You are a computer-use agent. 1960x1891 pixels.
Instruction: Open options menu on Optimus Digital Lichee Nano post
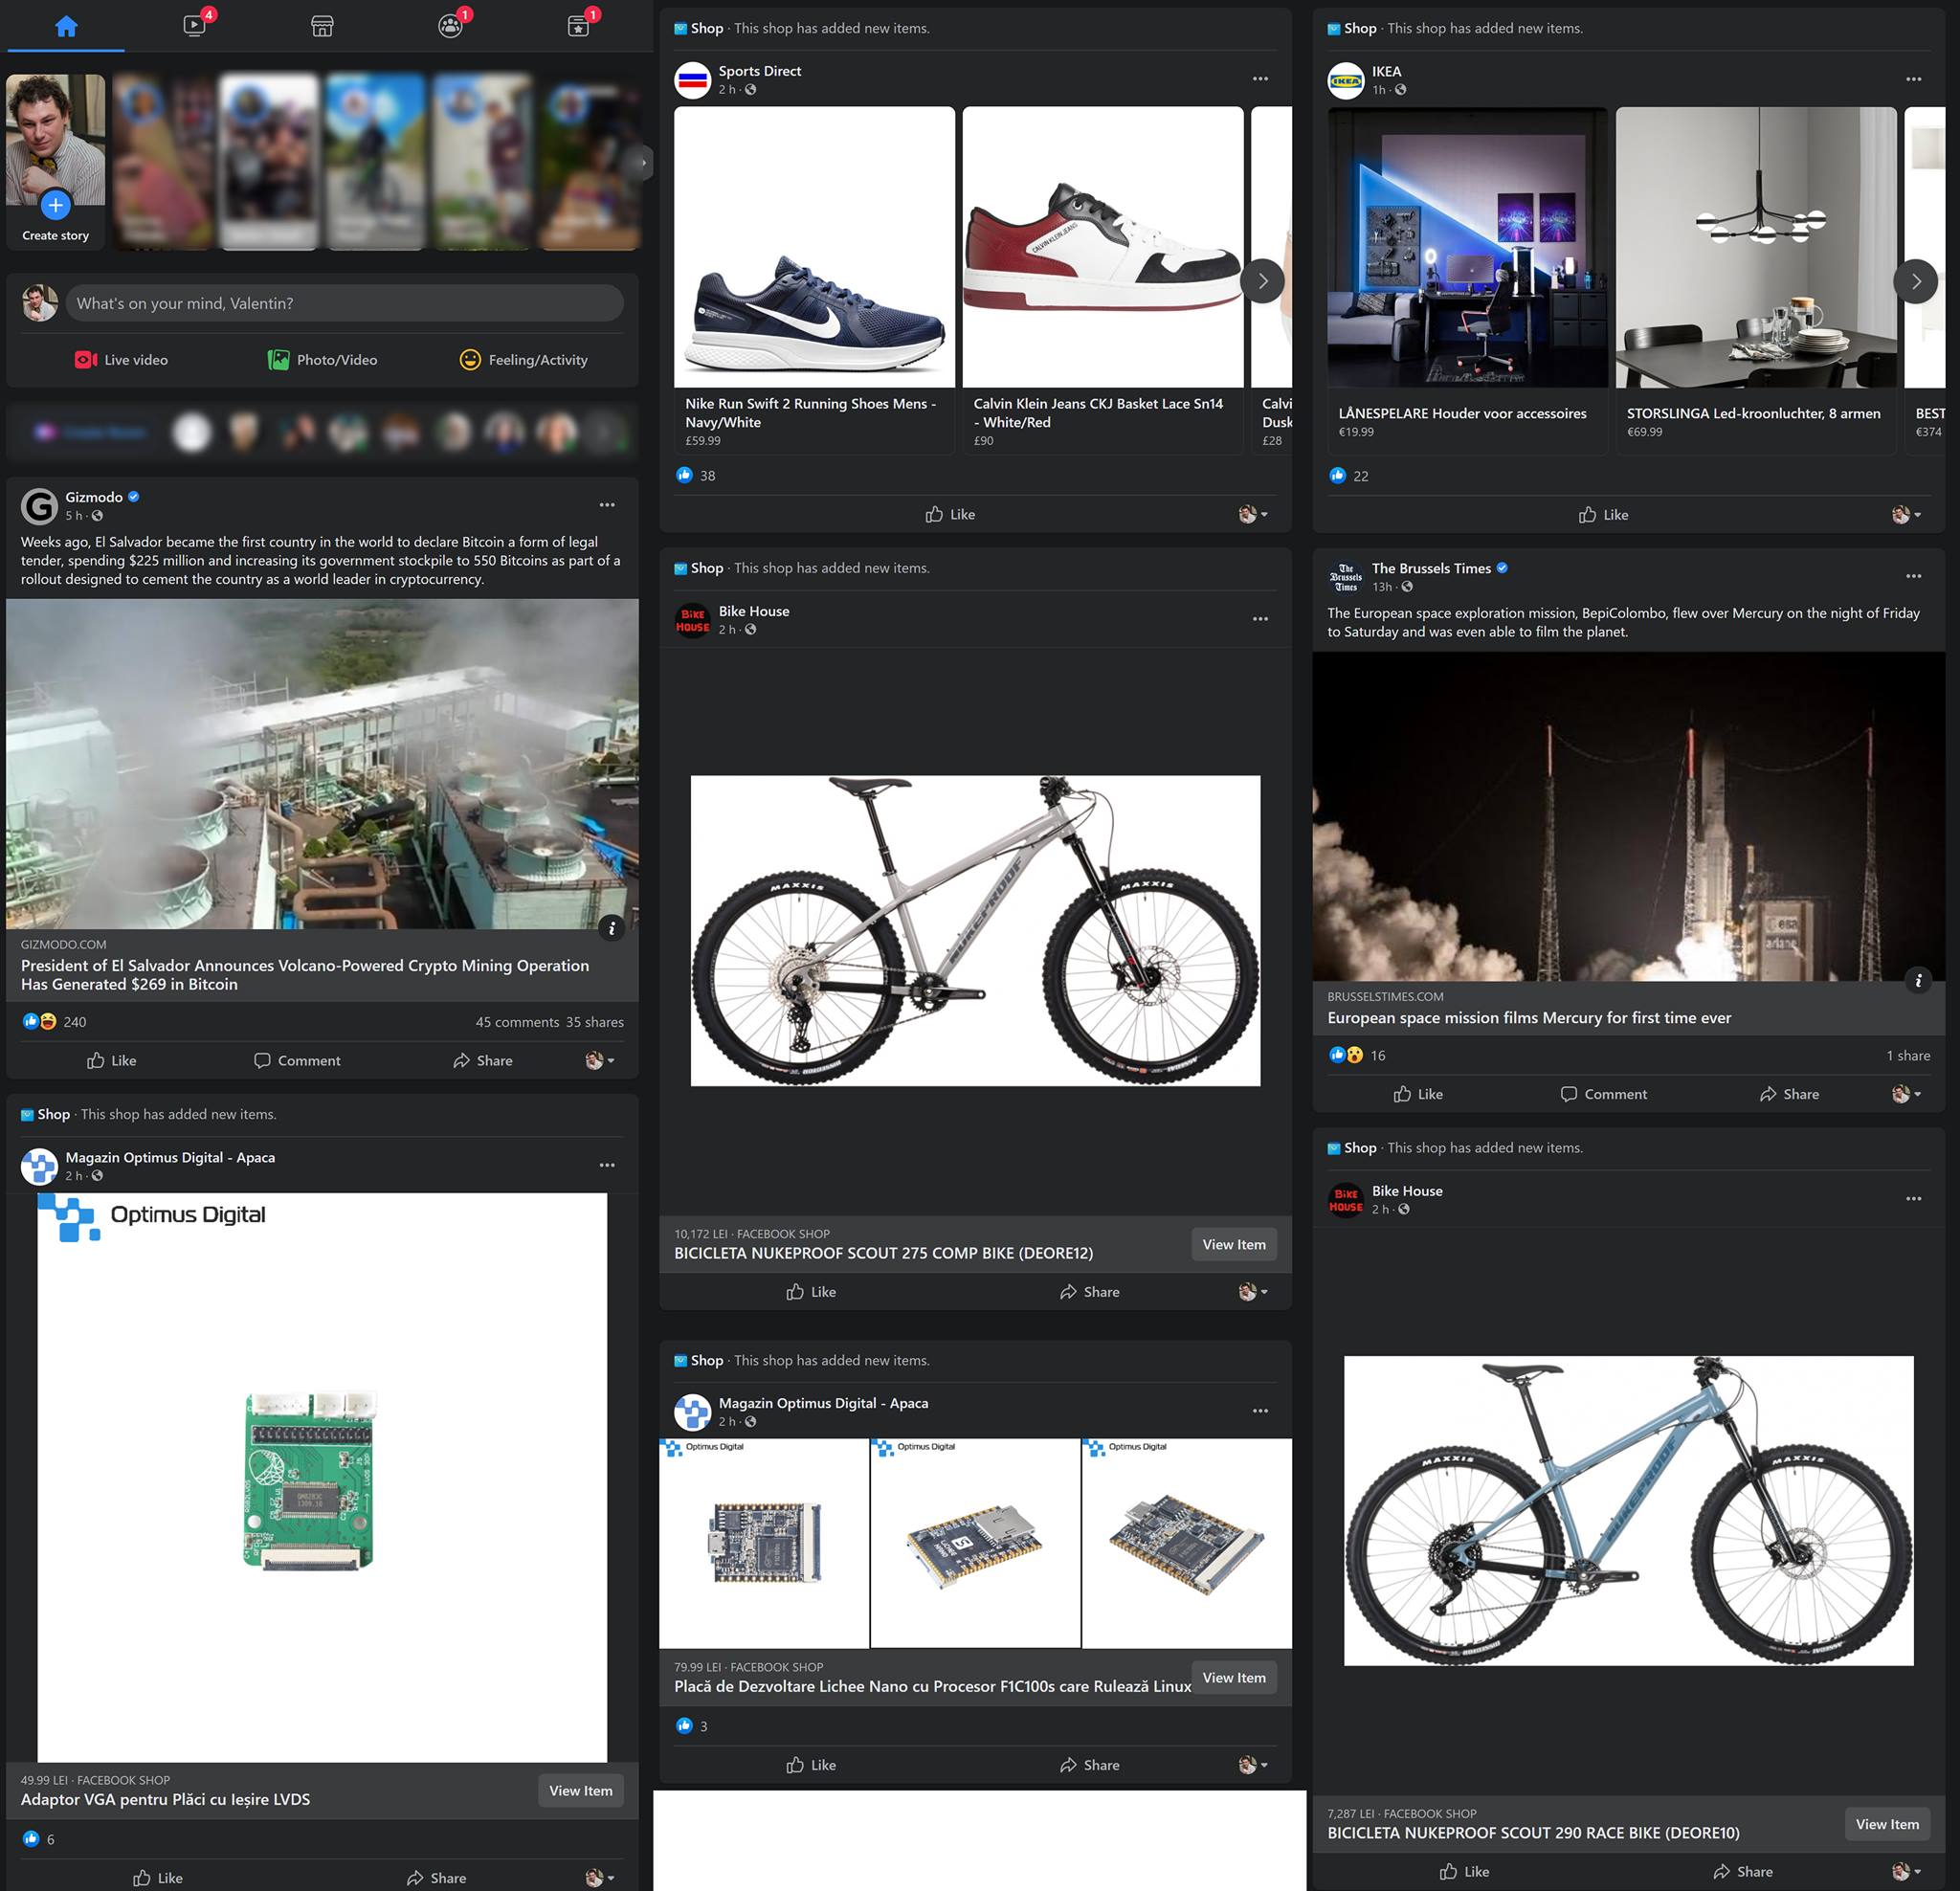click(x=1260, y=1411)
